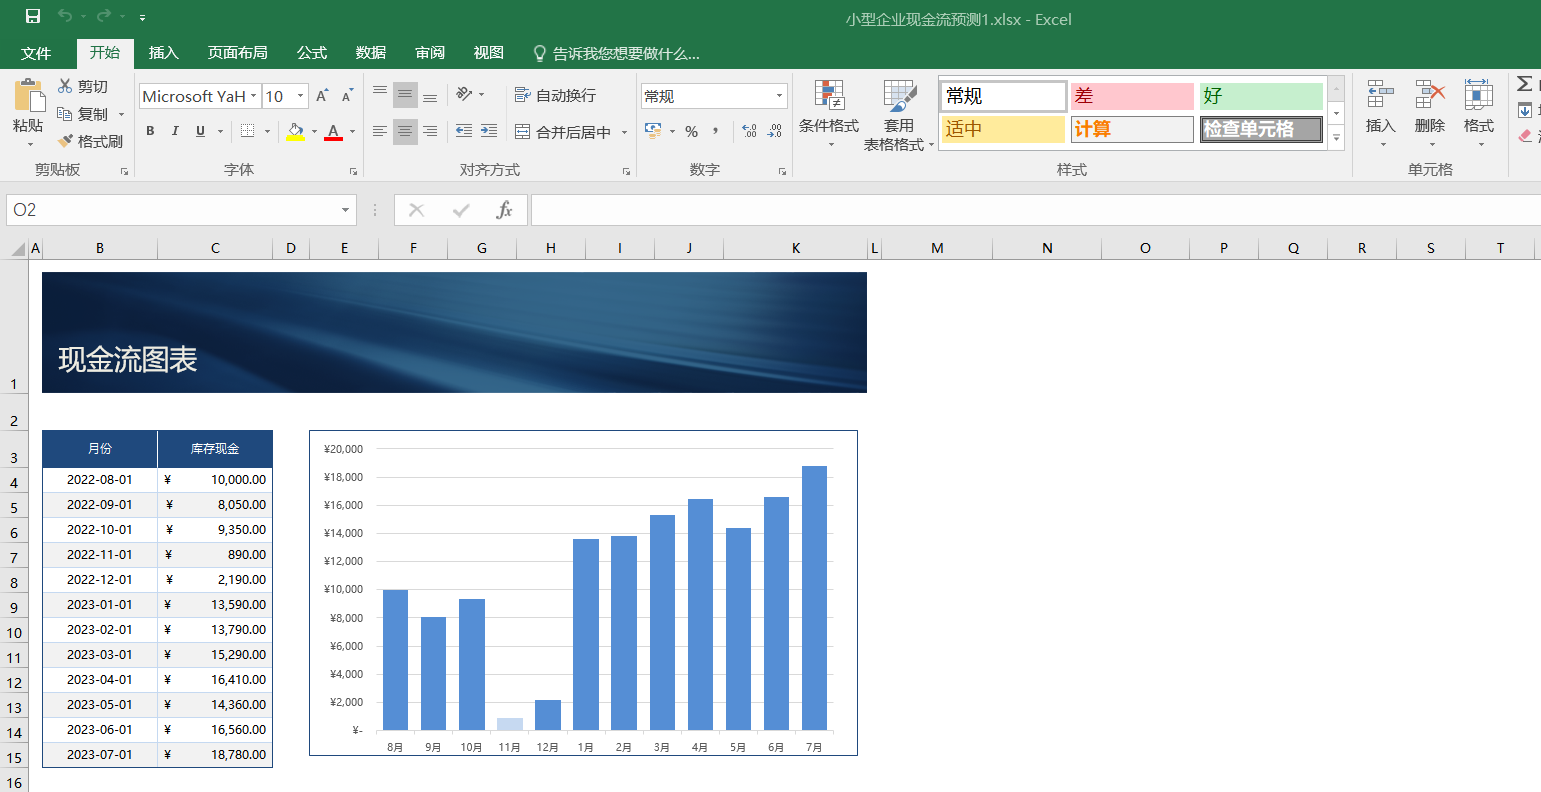
Task: Apply percent style format
Action: [x=691, y=131]
